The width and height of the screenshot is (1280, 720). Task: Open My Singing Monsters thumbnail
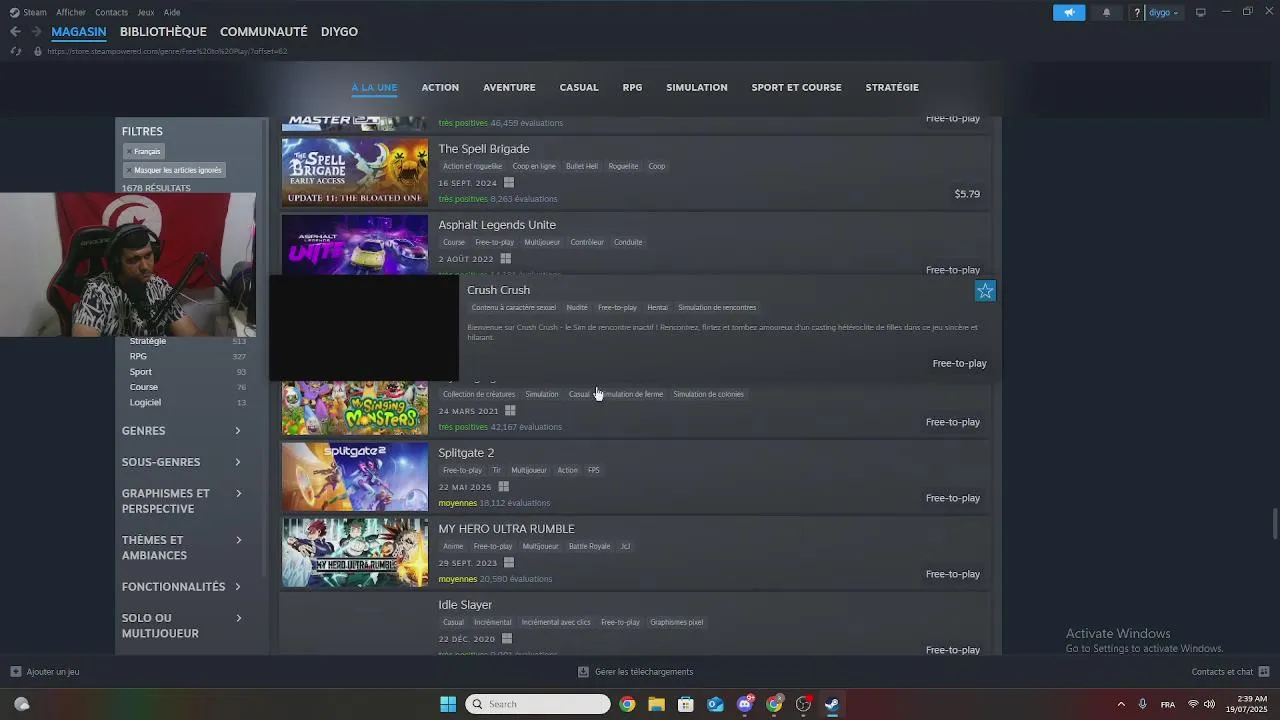(355, 408)
